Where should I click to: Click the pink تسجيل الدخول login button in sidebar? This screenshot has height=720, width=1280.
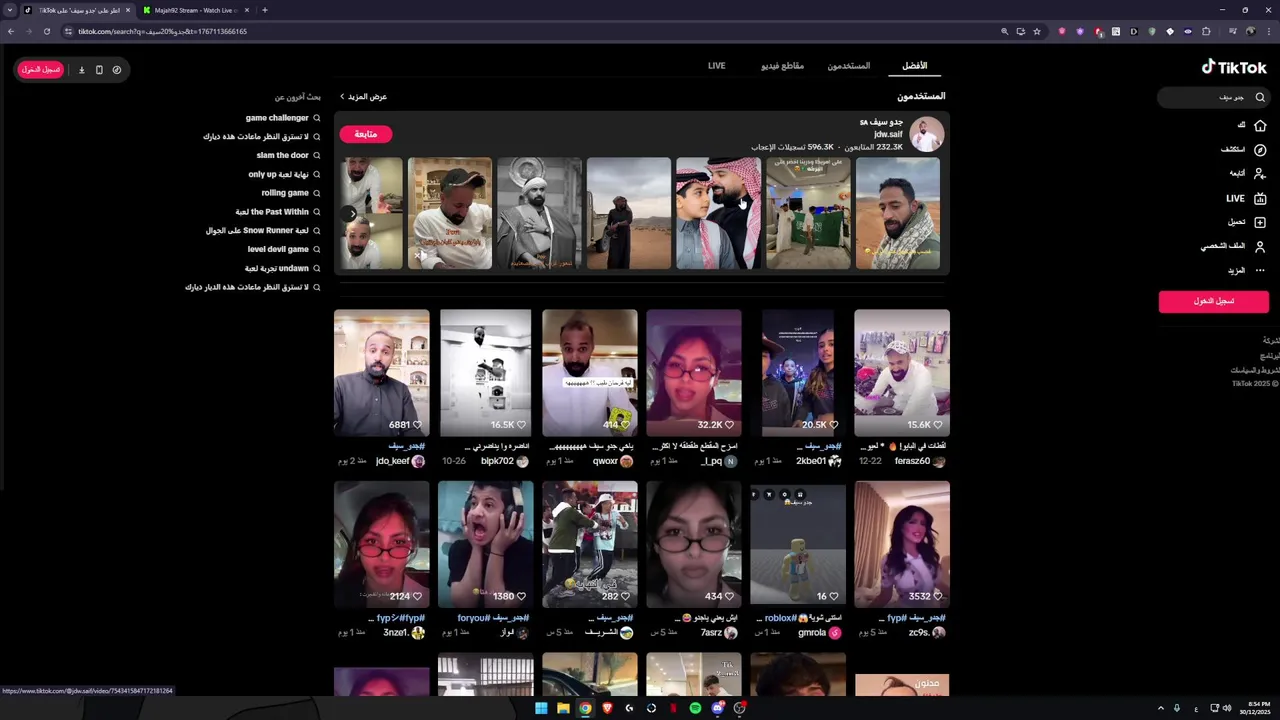[1213, 301]
